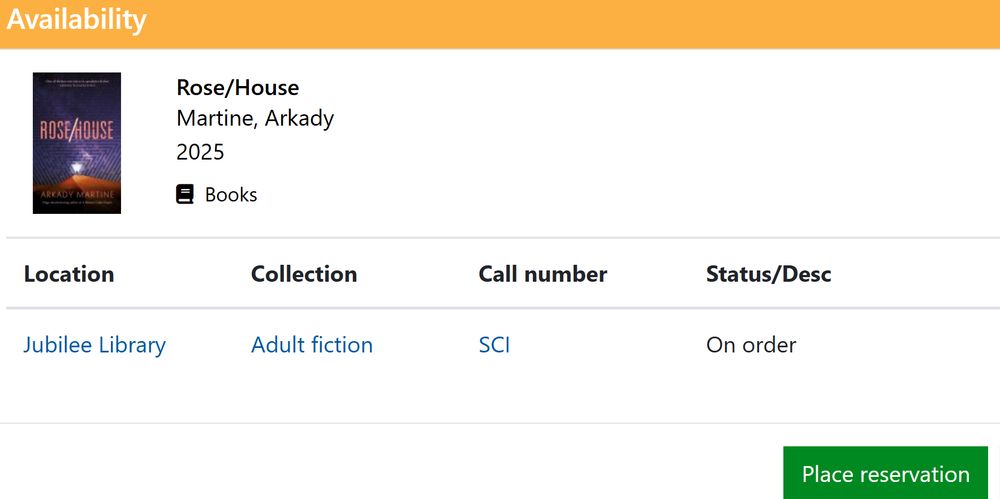The width and height of the screenshot is (1000, 499).
Task: Click the Books format label
Action: (x=231, y=194)
